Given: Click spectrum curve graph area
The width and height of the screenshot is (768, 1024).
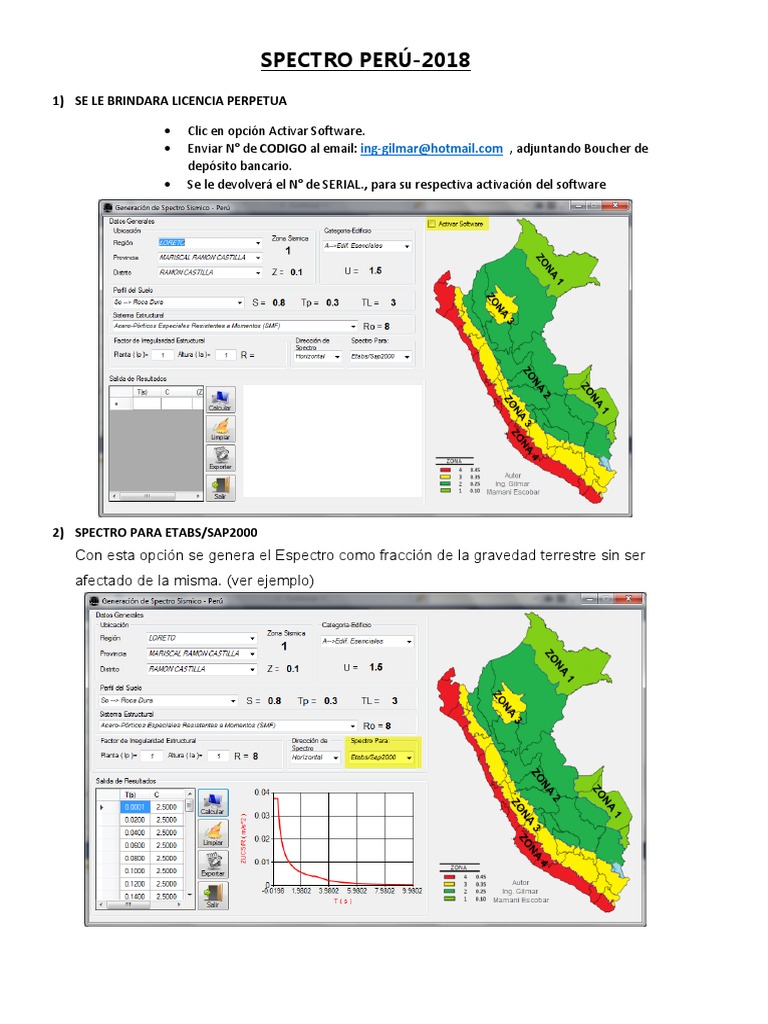Looking at the screenshot, I should tap(344, 839).
